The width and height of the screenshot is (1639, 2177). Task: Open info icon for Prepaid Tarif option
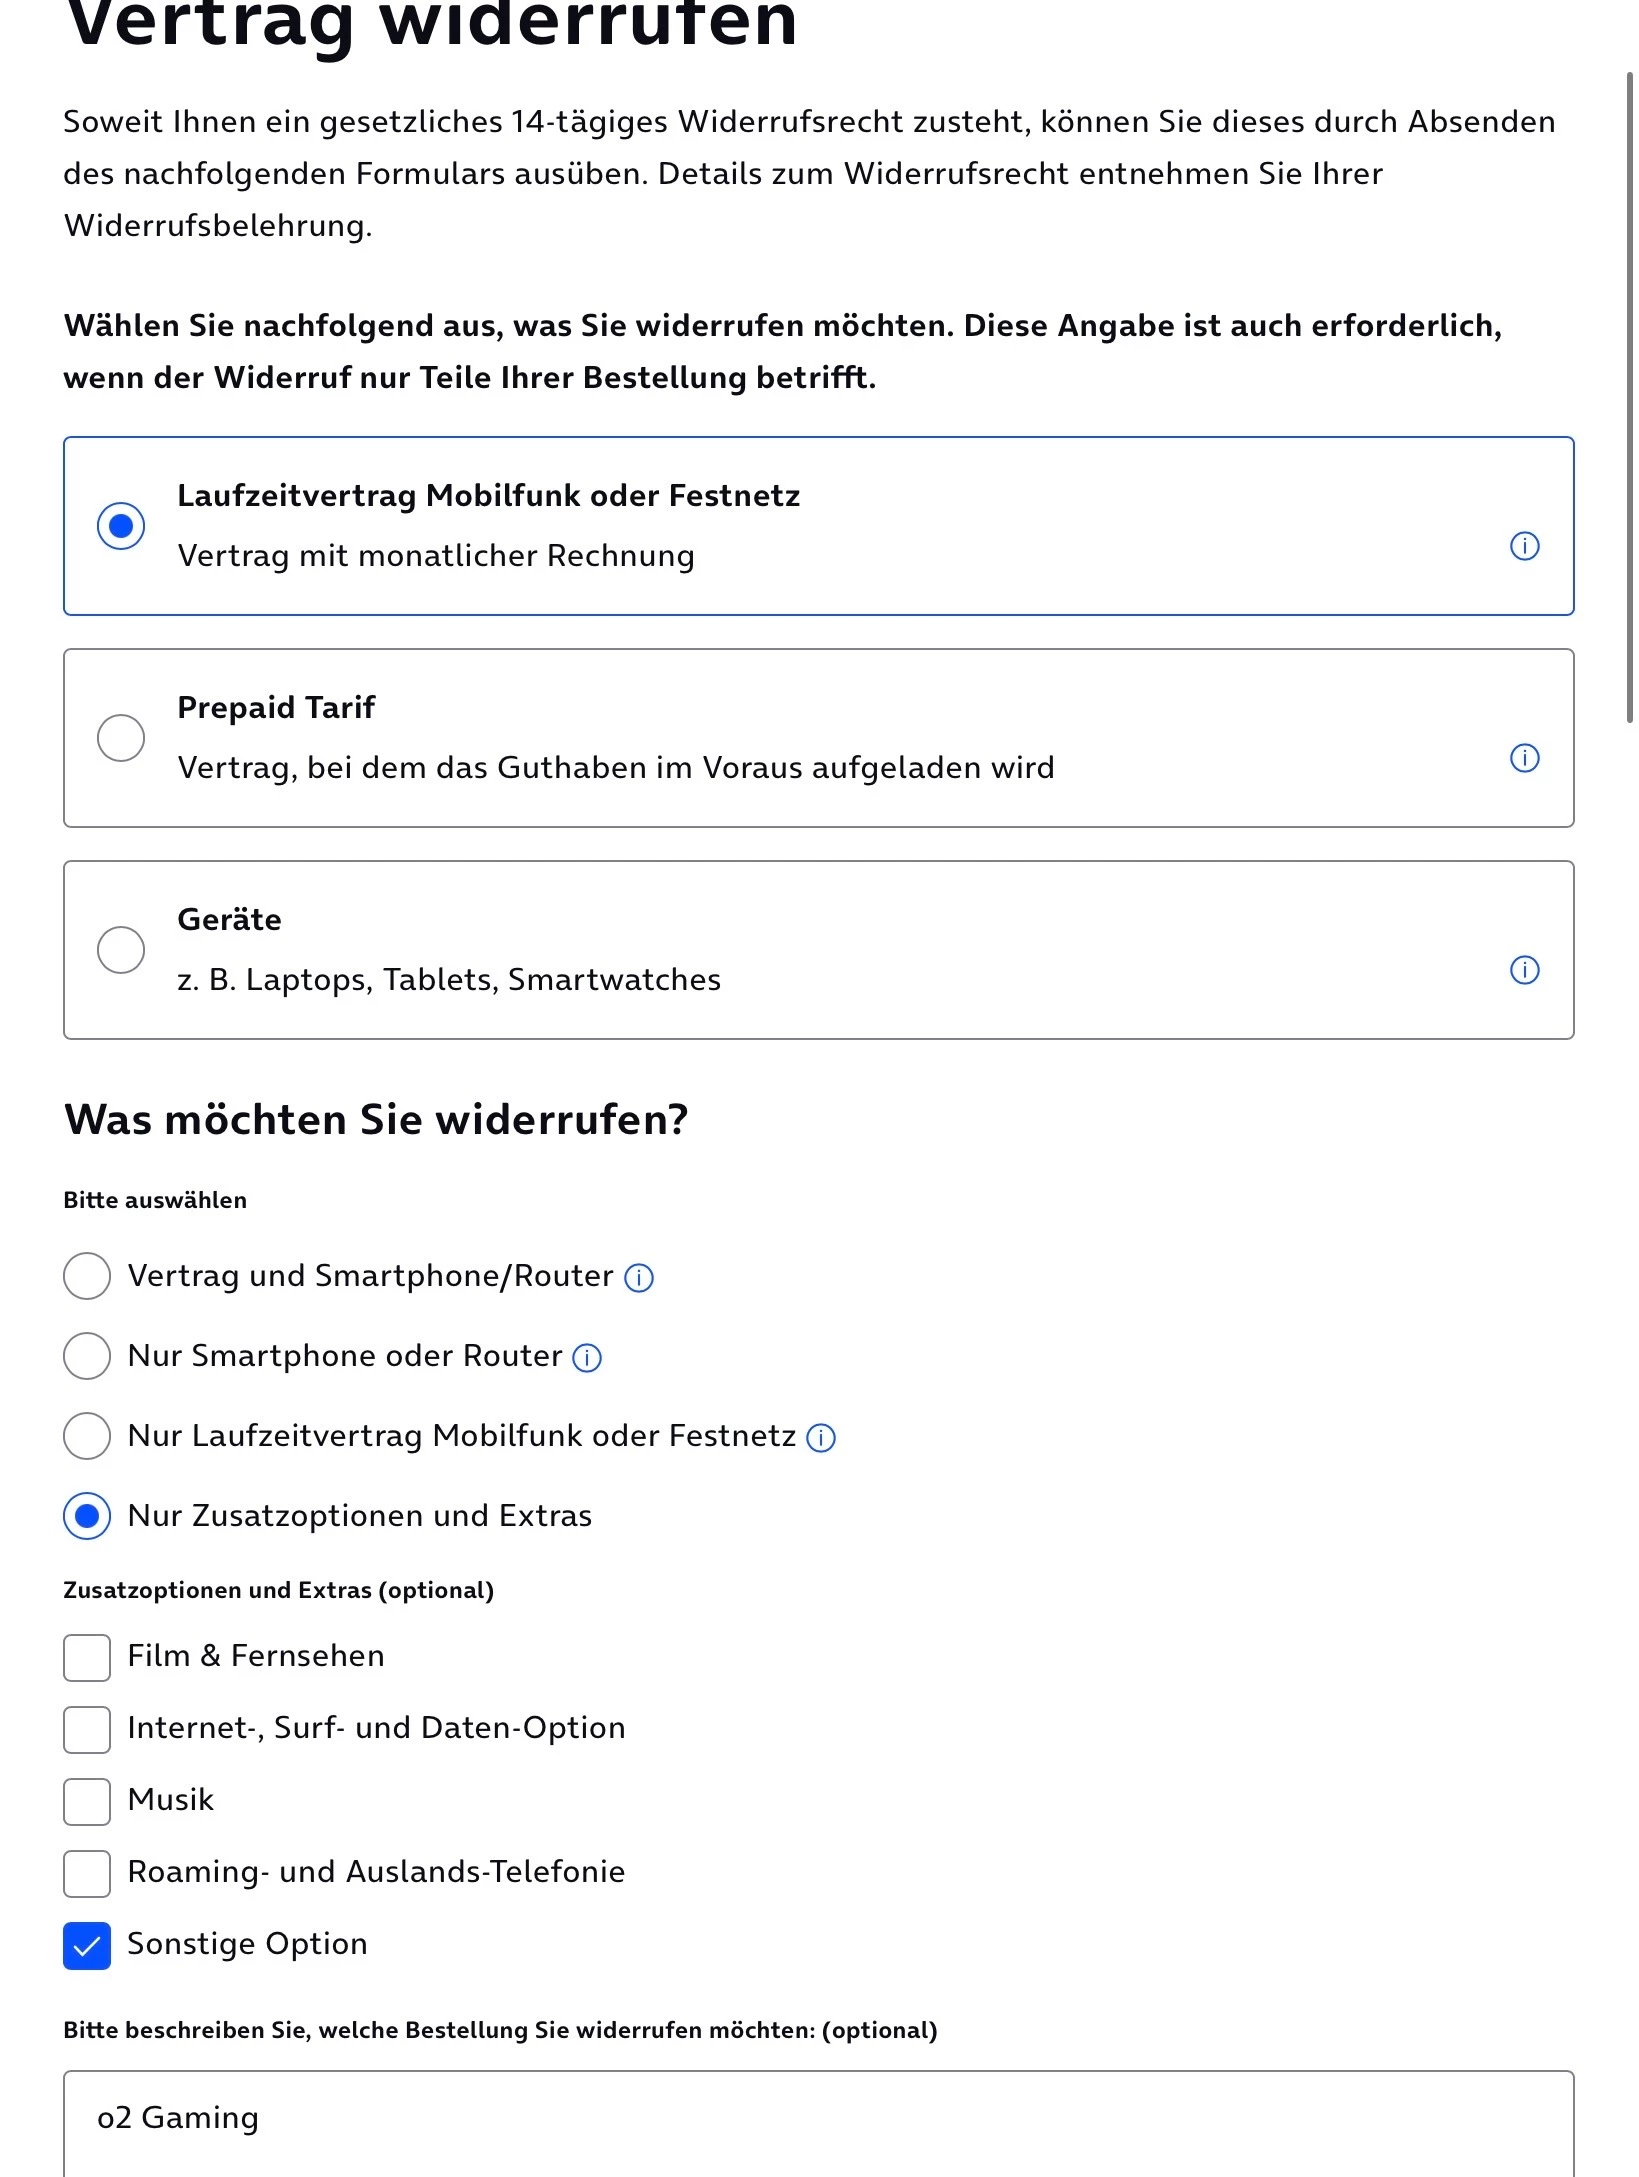coord(1524,758)
